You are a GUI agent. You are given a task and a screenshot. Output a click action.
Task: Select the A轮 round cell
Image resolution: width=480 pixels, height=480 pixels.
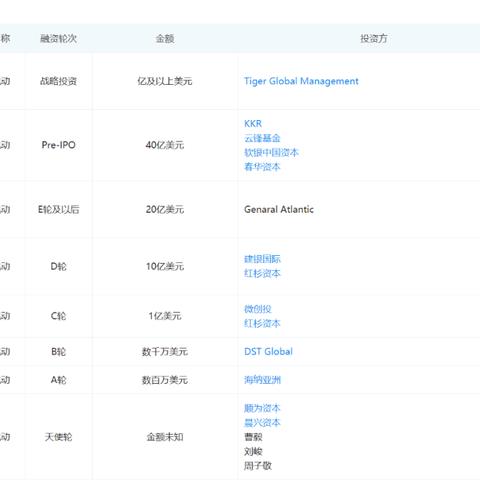pos(58,380)
